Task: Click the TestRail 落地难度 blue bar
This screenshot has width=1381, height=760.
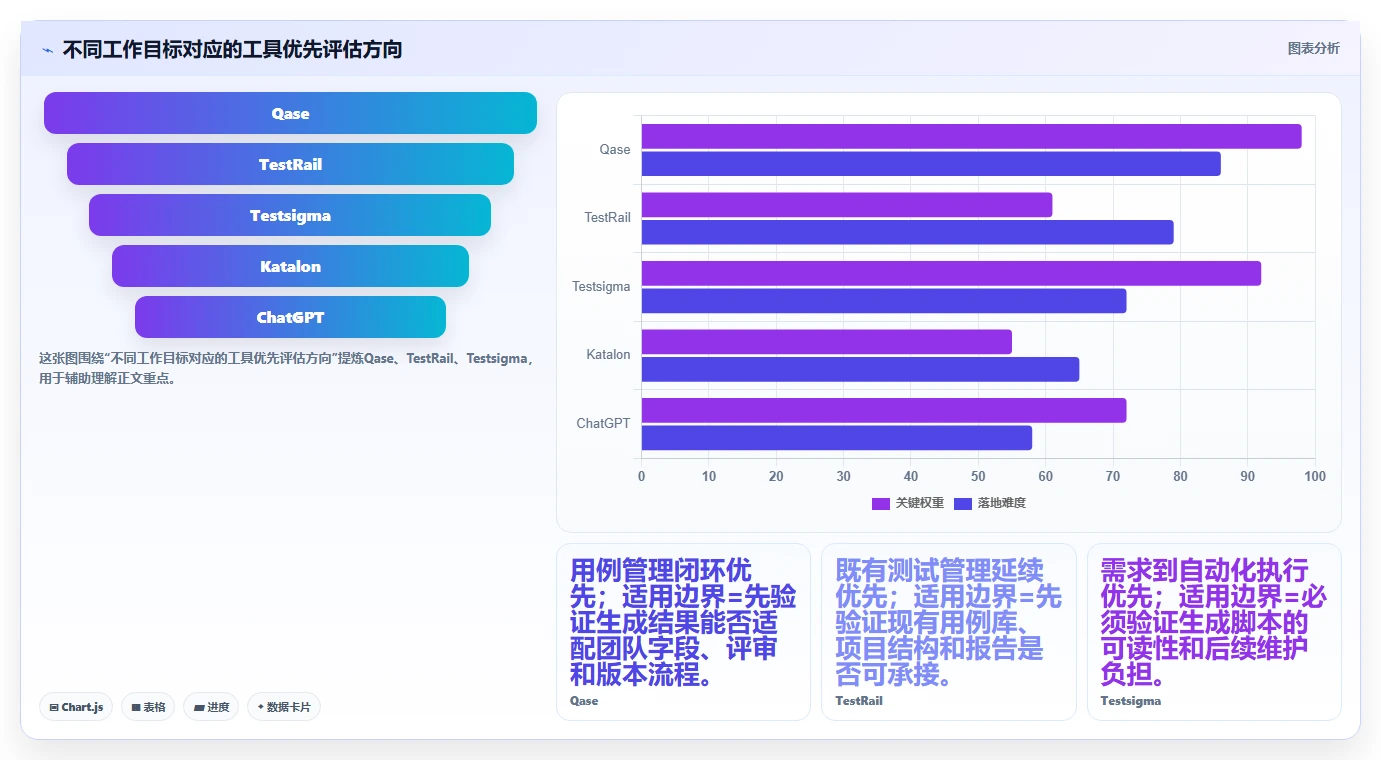Action: [907, 232]
